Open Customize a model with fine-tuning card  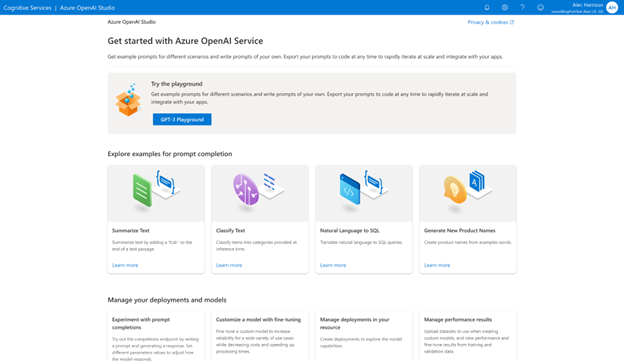click(260, 336)
